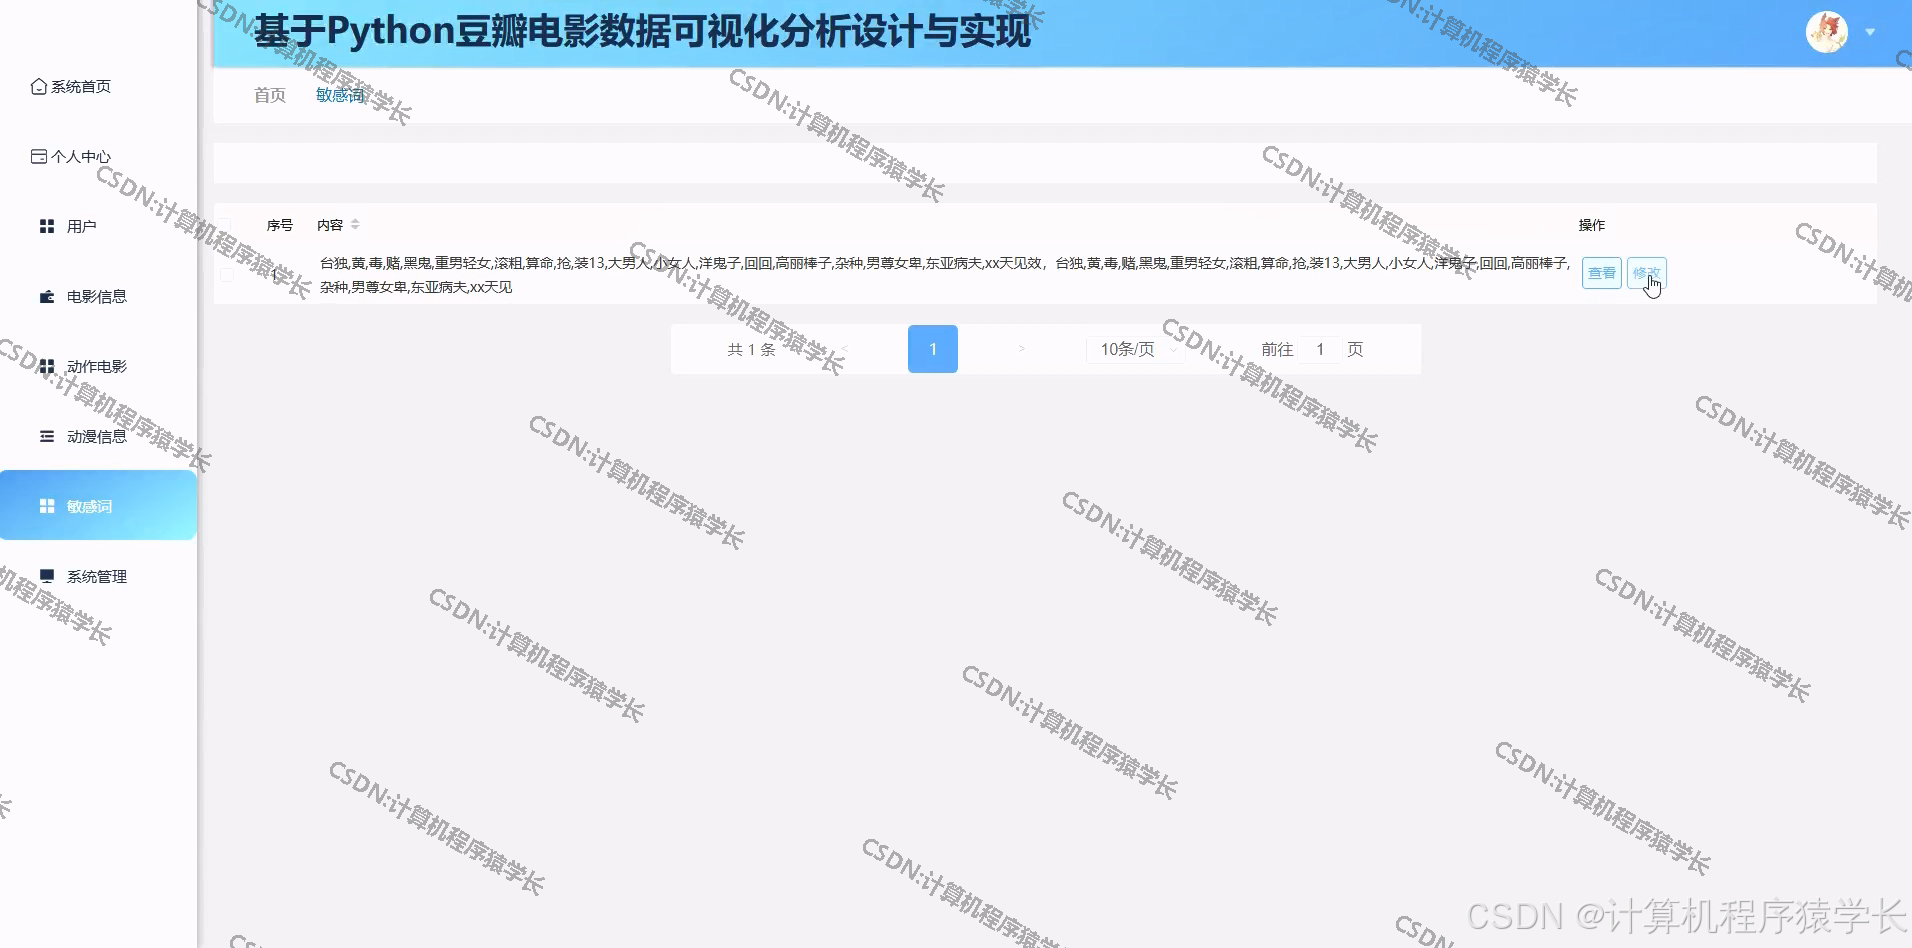Check the checkbox for row 1
This screenshot has width=1912, height=948.
pyautogui.click(x=227, y=274)
